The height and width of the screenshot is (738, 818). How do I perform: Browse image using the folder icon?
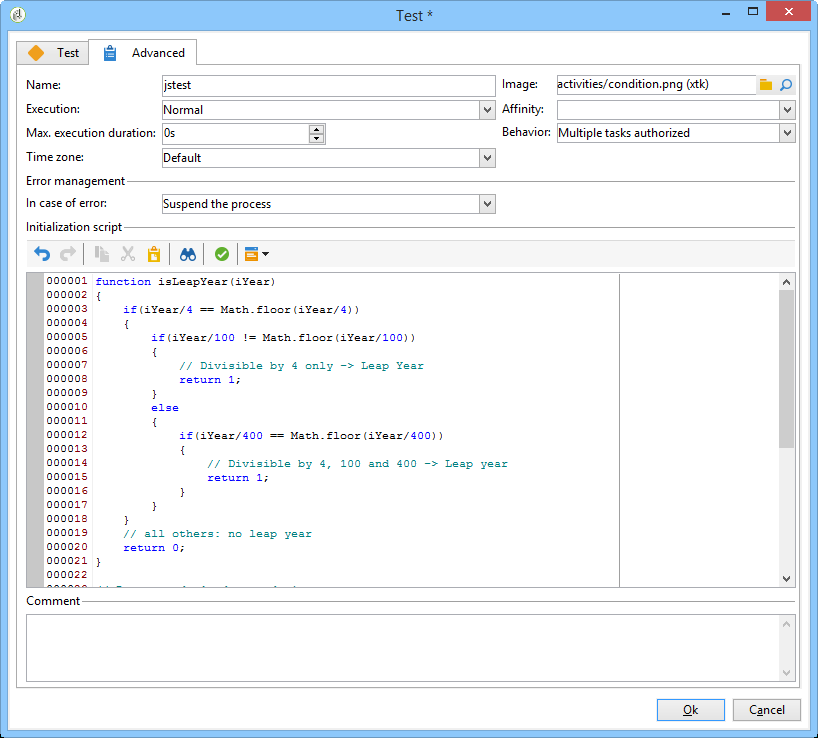click(x=766, y=85)
